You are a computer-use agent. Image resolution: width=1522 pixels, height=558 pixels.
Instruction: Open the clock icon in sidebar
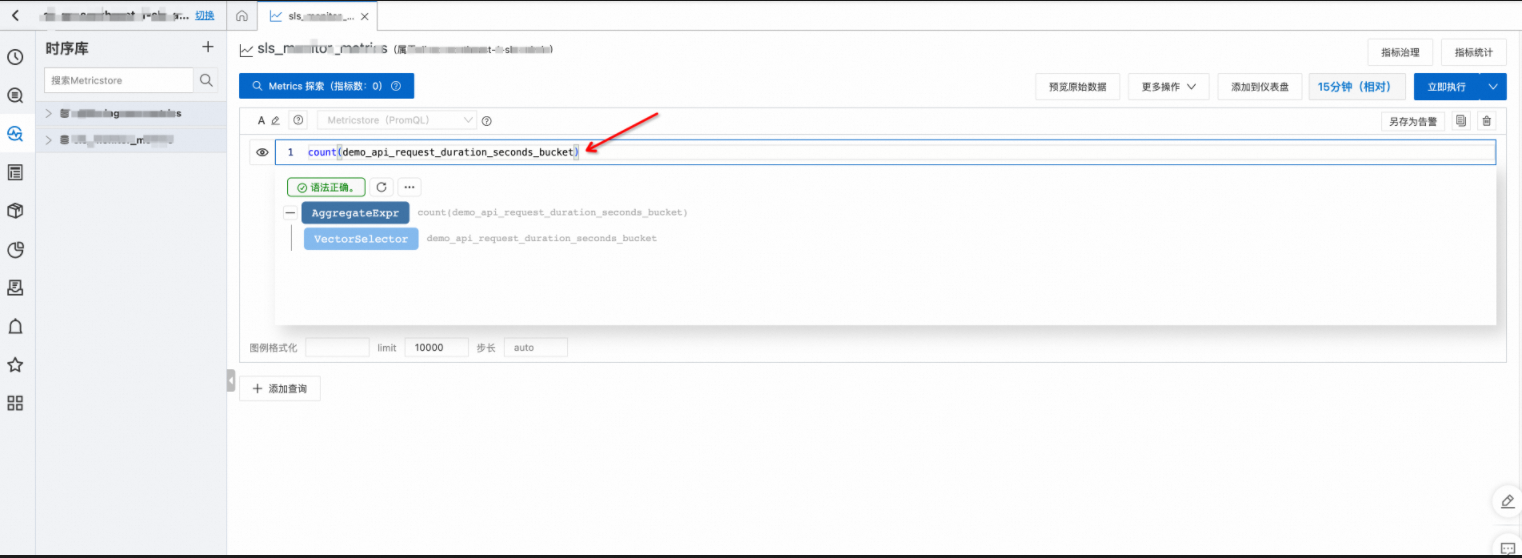click(15, 57)
